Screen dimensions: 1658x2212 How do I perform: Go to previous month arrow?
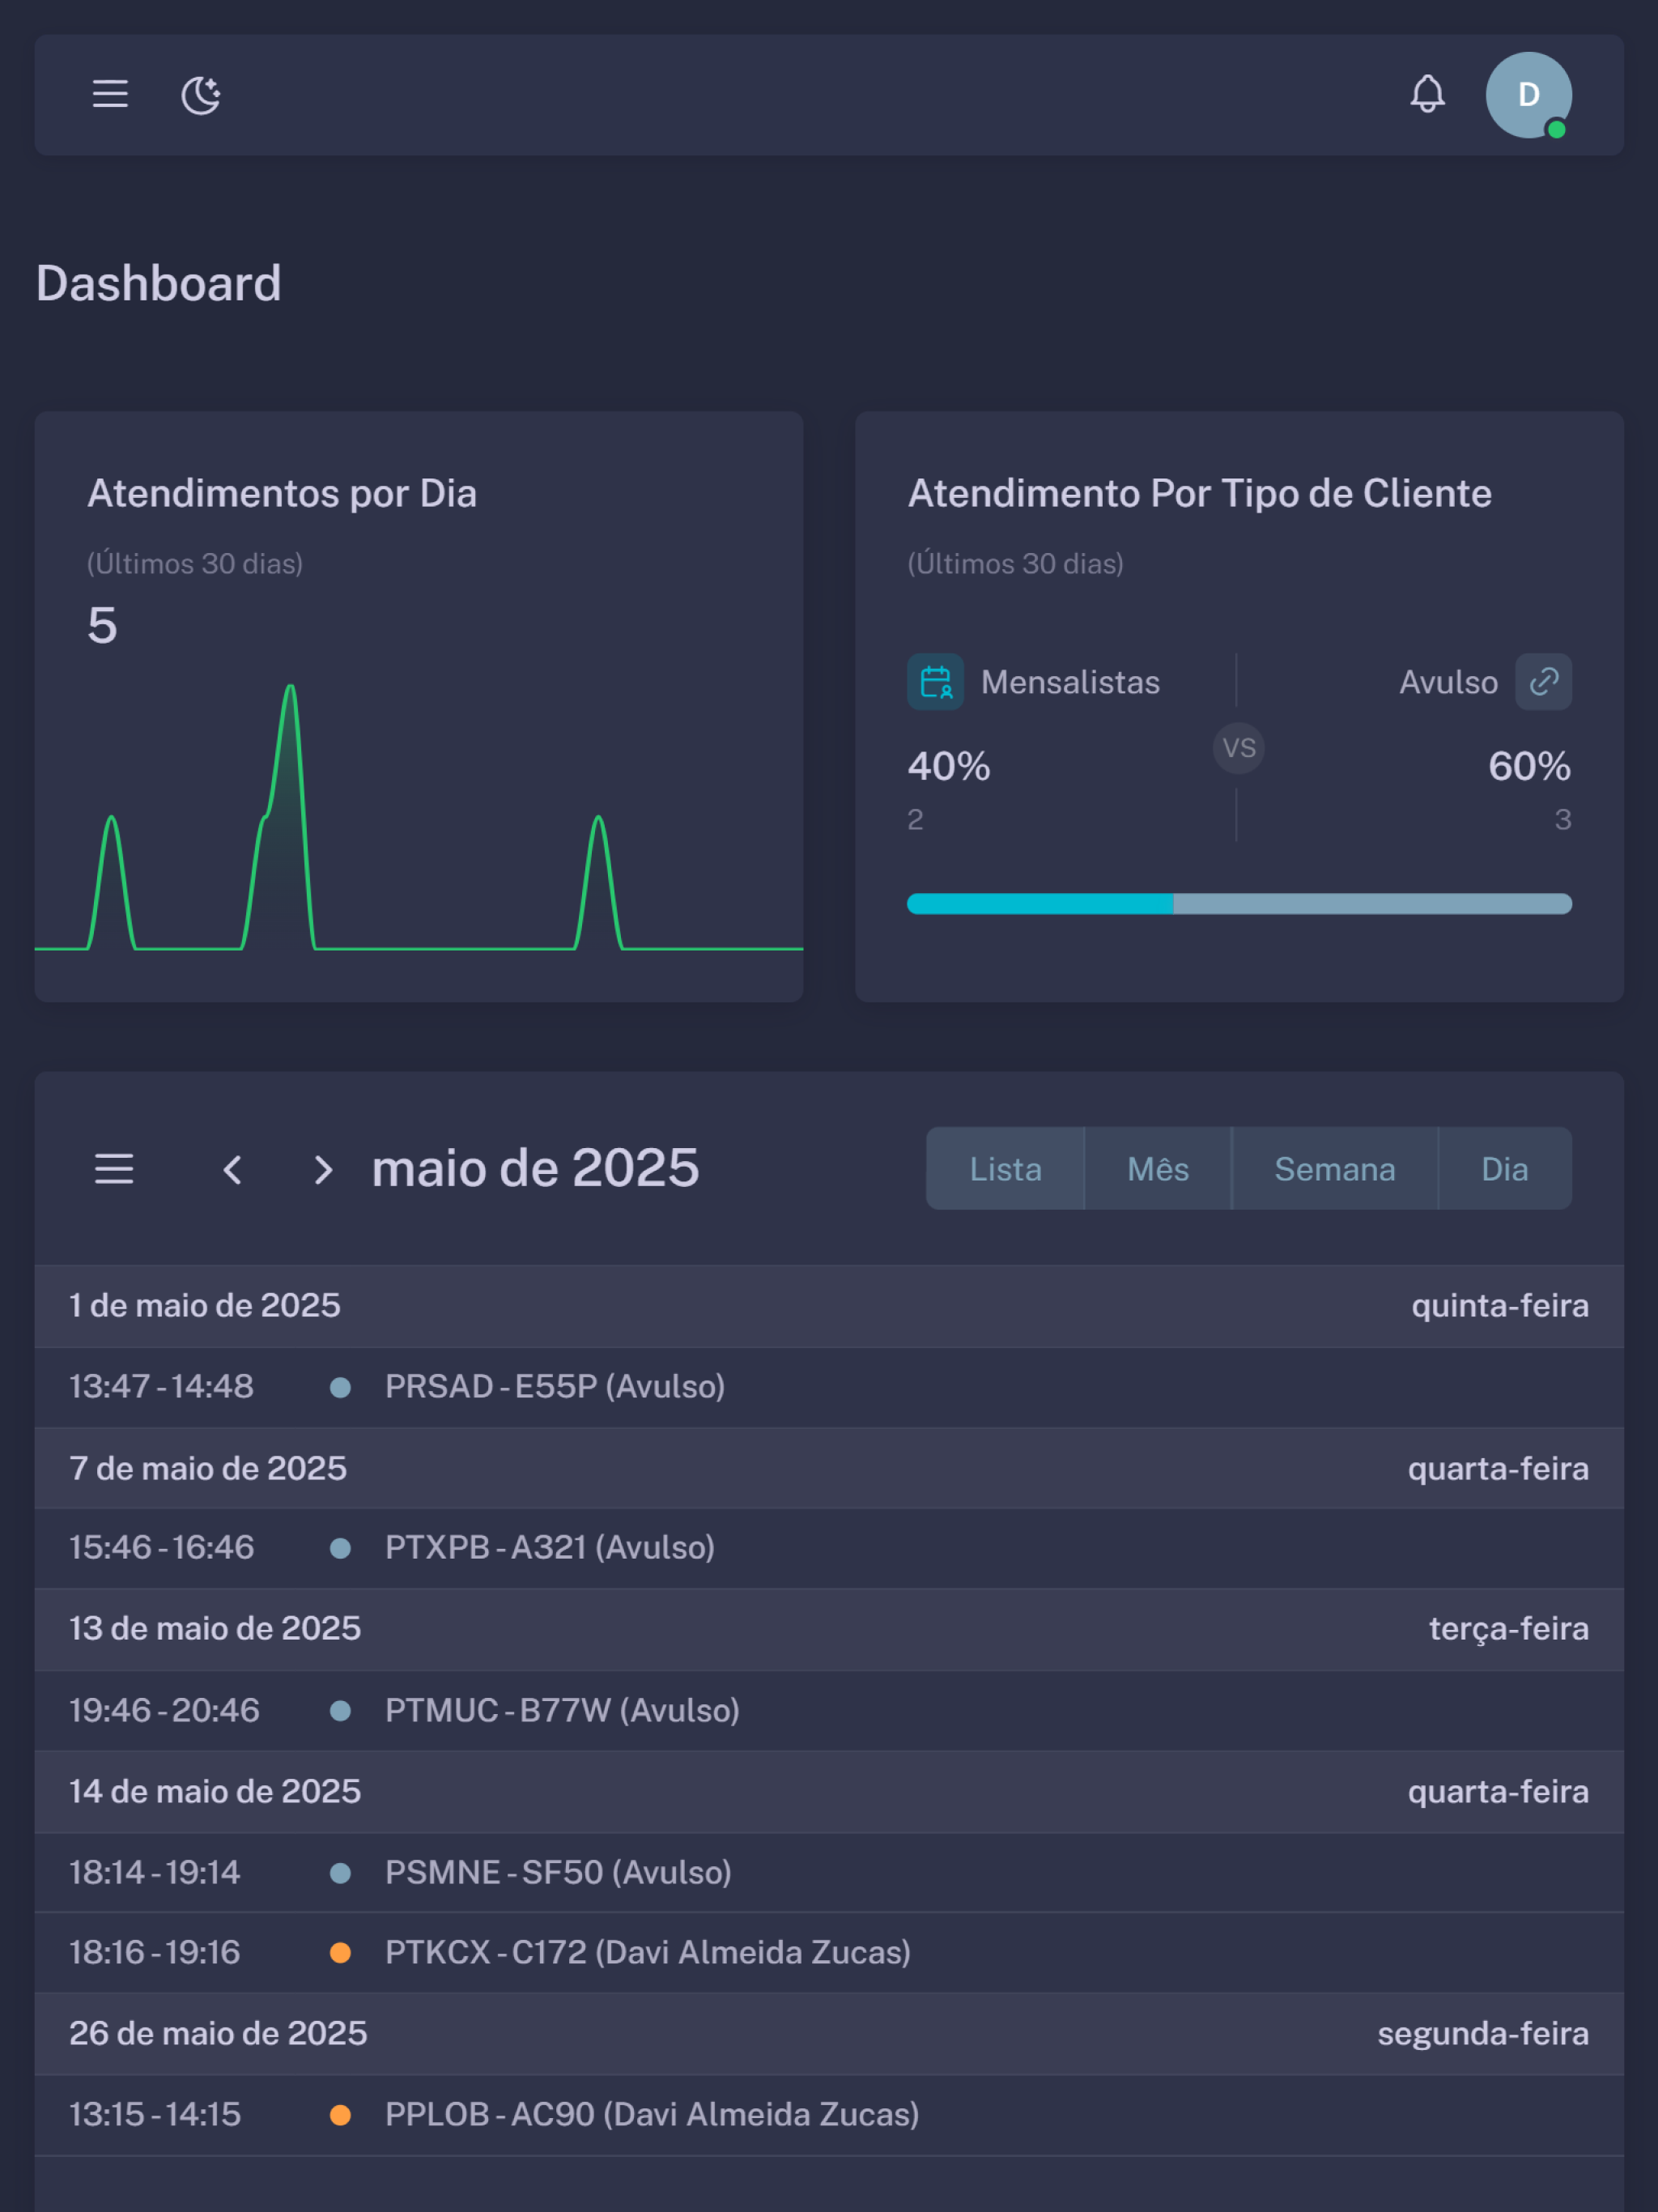click(233, 1169)
